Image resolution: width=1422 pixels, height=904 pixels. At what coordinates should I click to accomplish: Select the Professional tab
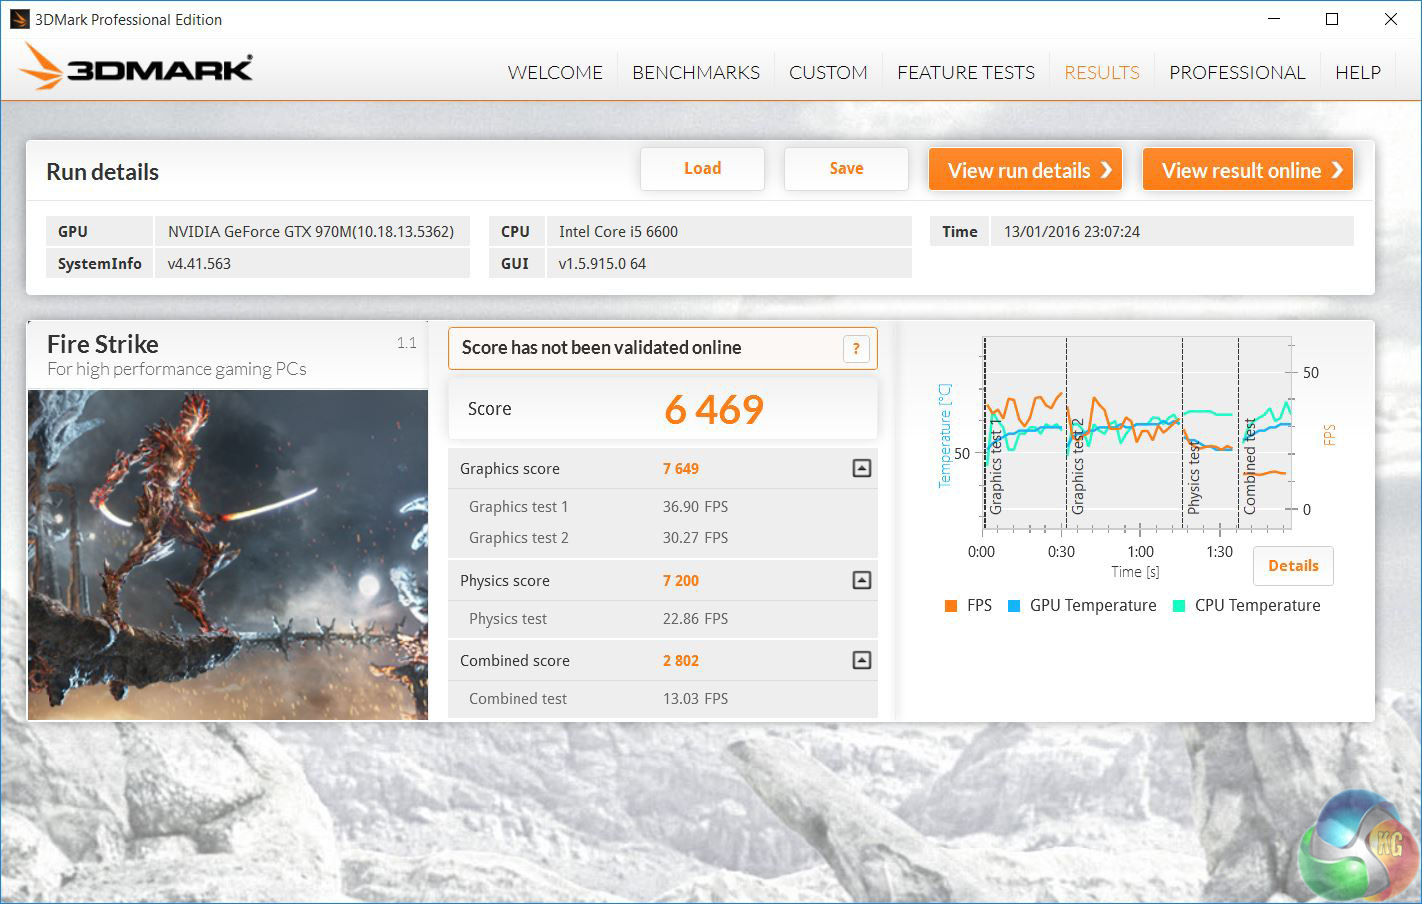coord(1237,73)
